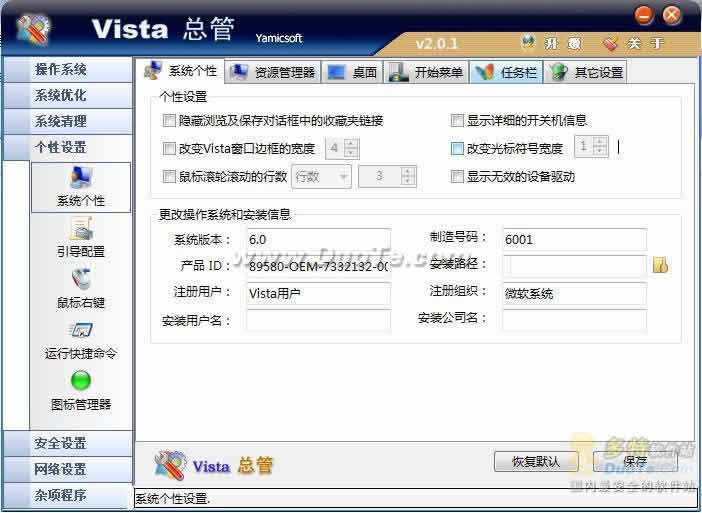The width and height of the screenshot is (702, 513).
Task: Switch to the 资源管理器 tab
Action: 273,72
